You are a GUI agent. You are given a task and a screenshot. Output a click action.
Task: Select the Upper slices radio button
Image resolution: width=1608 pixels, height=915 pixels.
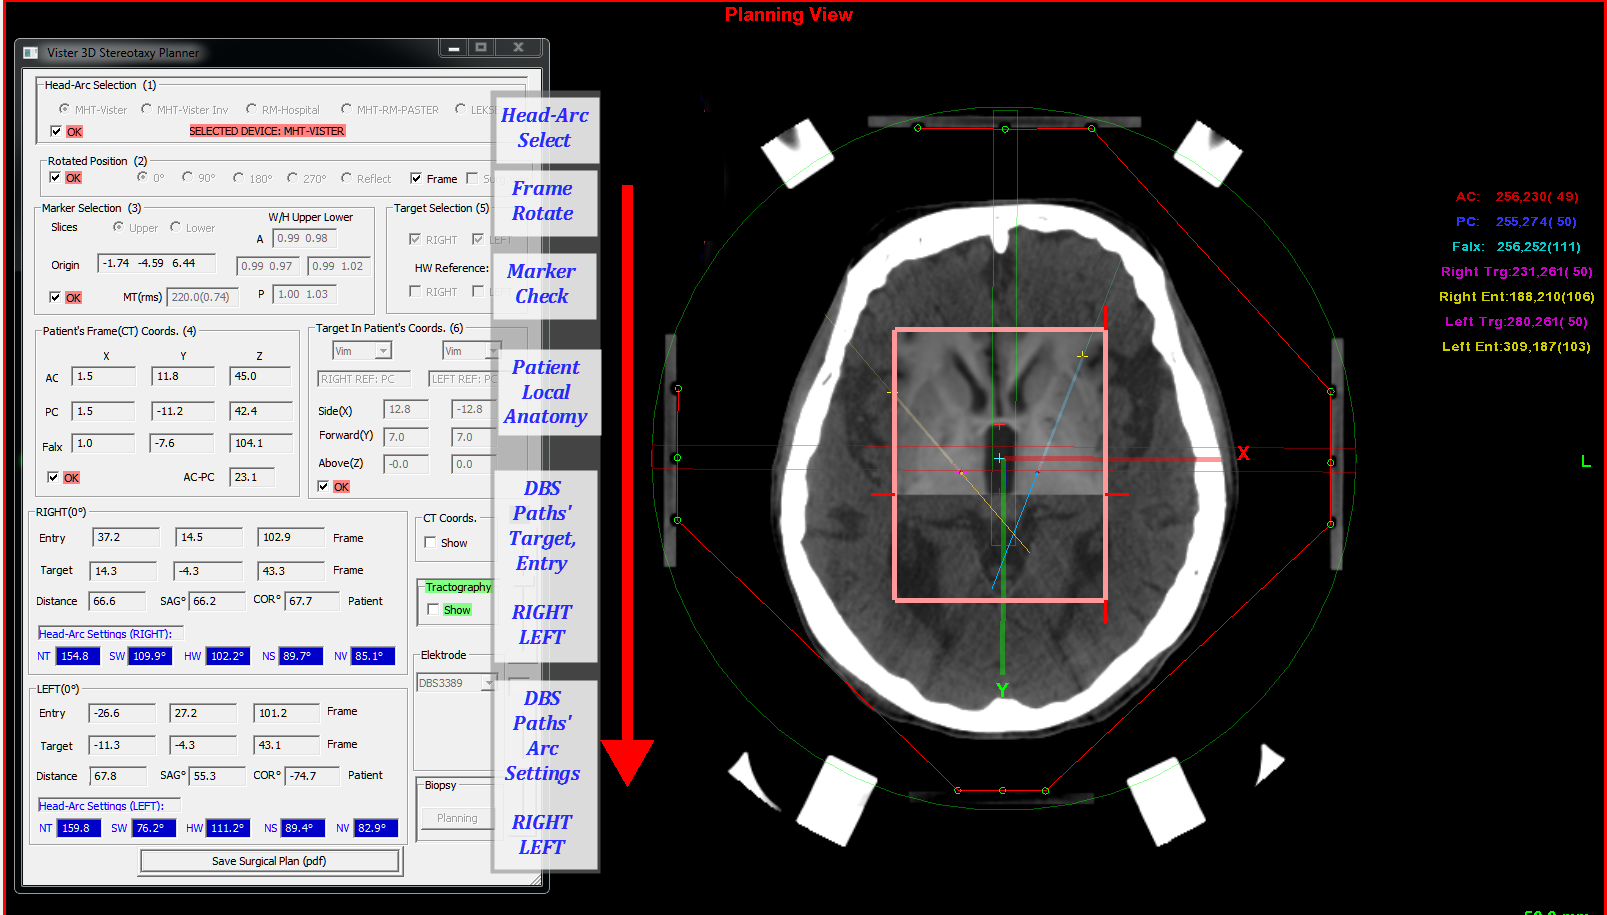(118, 227)
